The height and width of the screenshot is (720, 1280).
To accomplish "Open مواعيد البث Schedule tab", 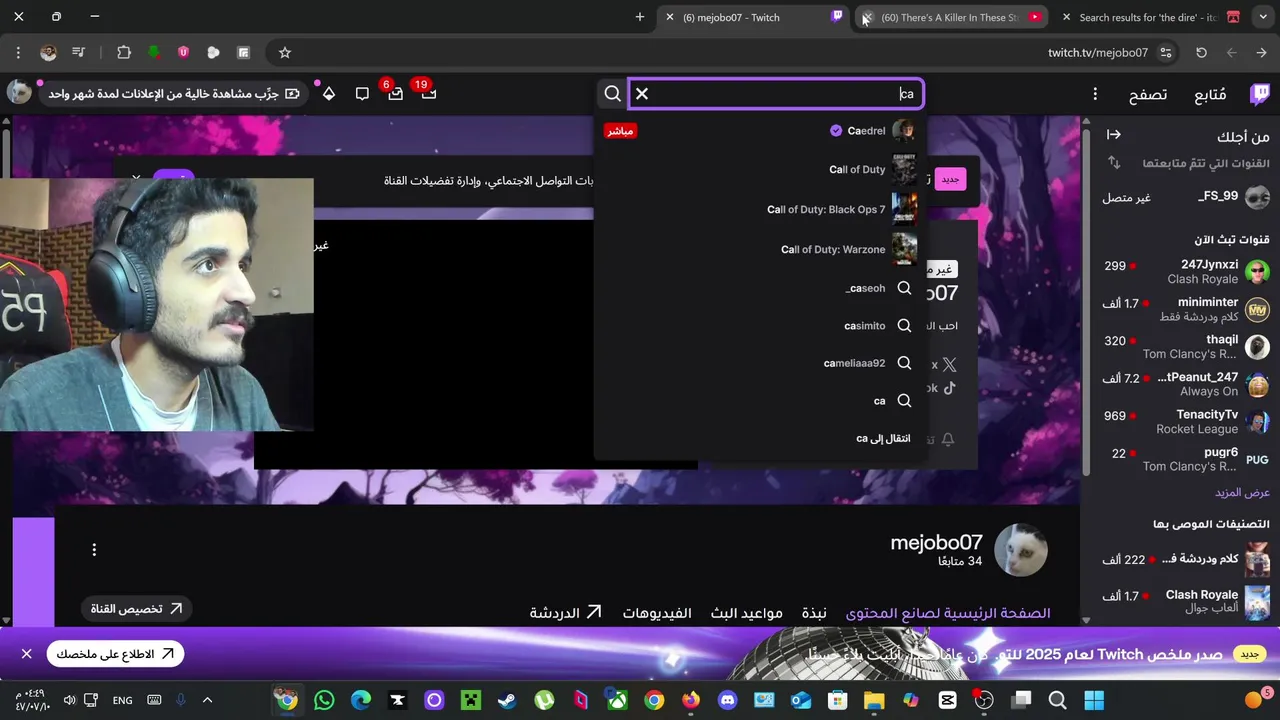I will pyautogui.click(x=747, y=613).
